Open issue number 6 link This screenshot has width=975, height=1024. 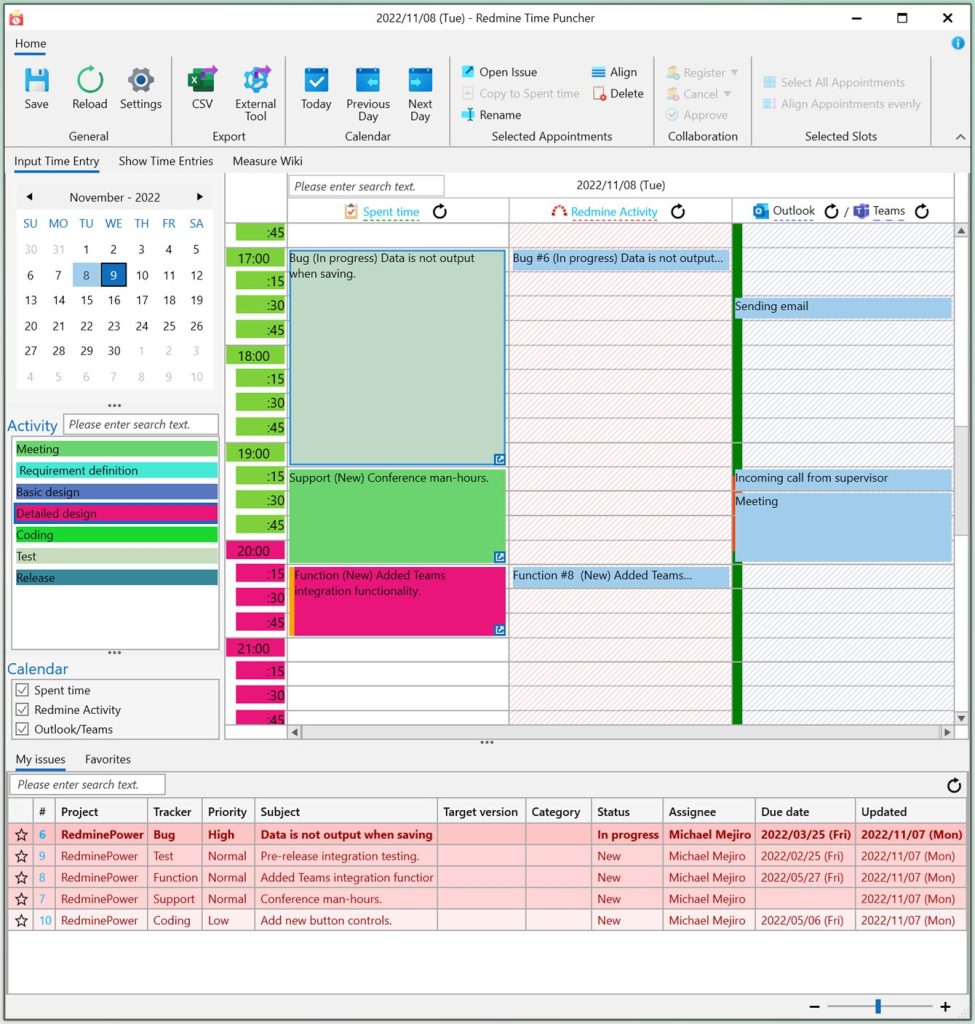point(42,835)
